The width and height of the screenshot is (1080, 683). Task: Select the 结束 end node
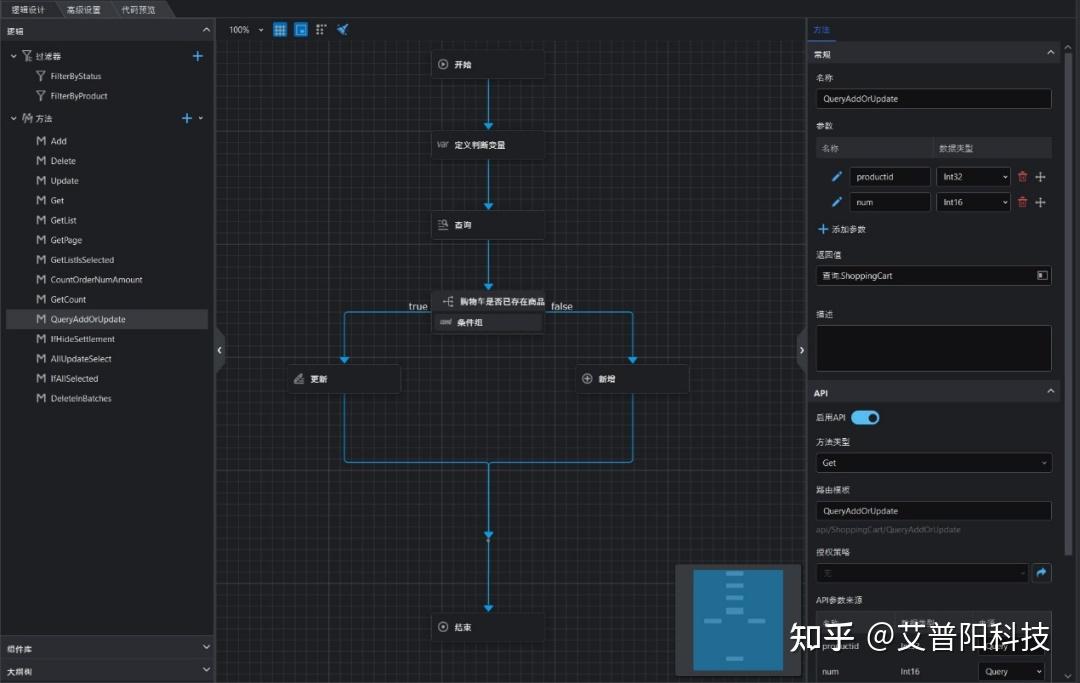488,627
